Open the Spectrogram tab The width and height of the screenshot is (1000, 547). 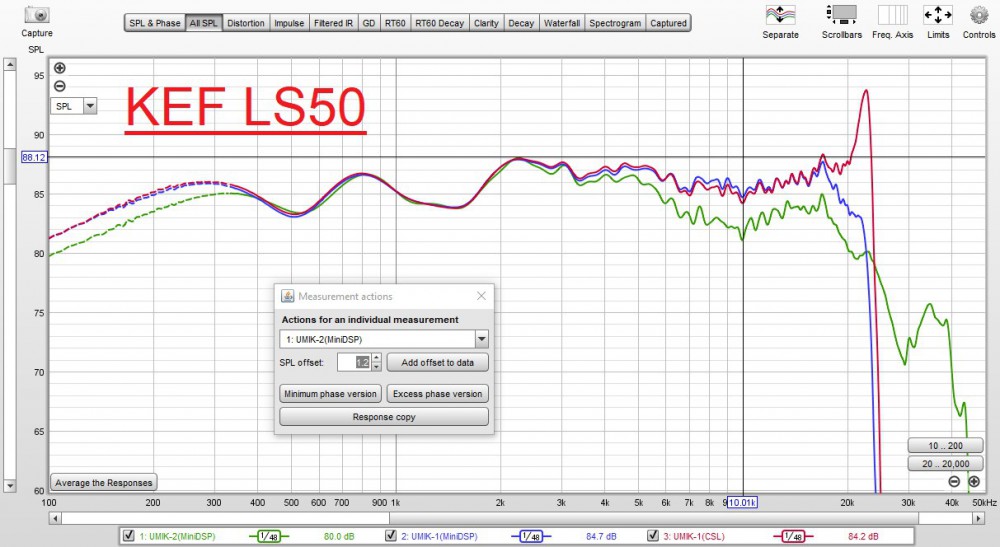click(x=615, y=23)
